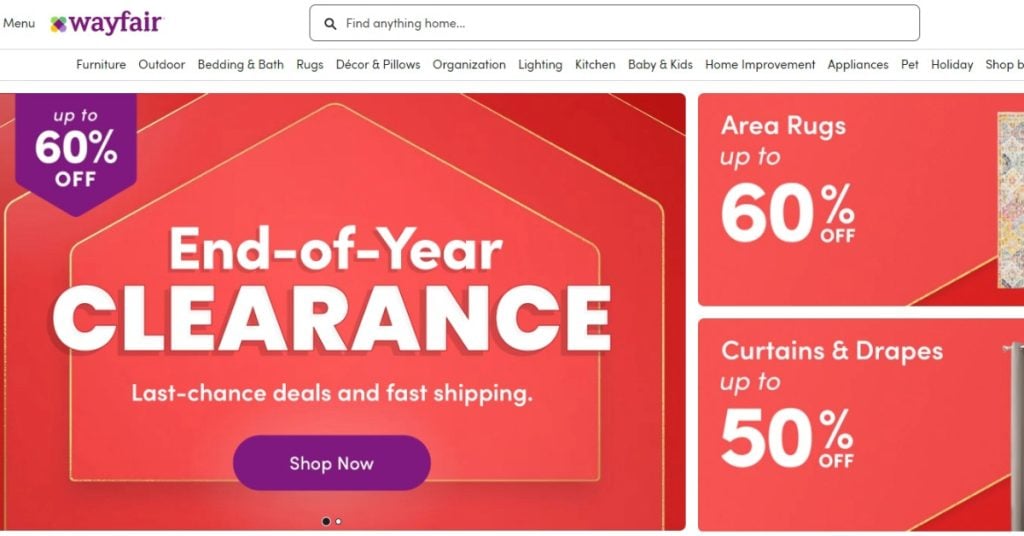Switch to the second carousel slide dot
1024x536 pixels.
338,521
